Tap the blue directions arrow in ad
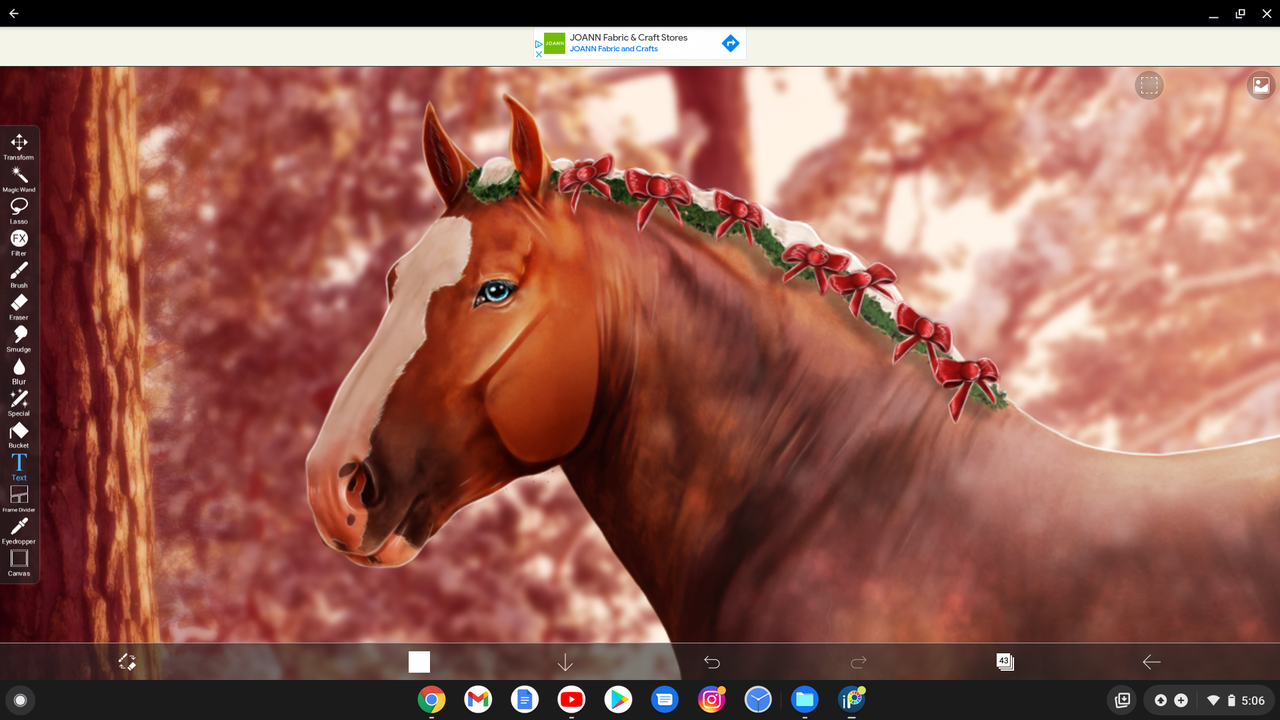Viewport: 1280px width, 720px height. (x=731, y=43)
